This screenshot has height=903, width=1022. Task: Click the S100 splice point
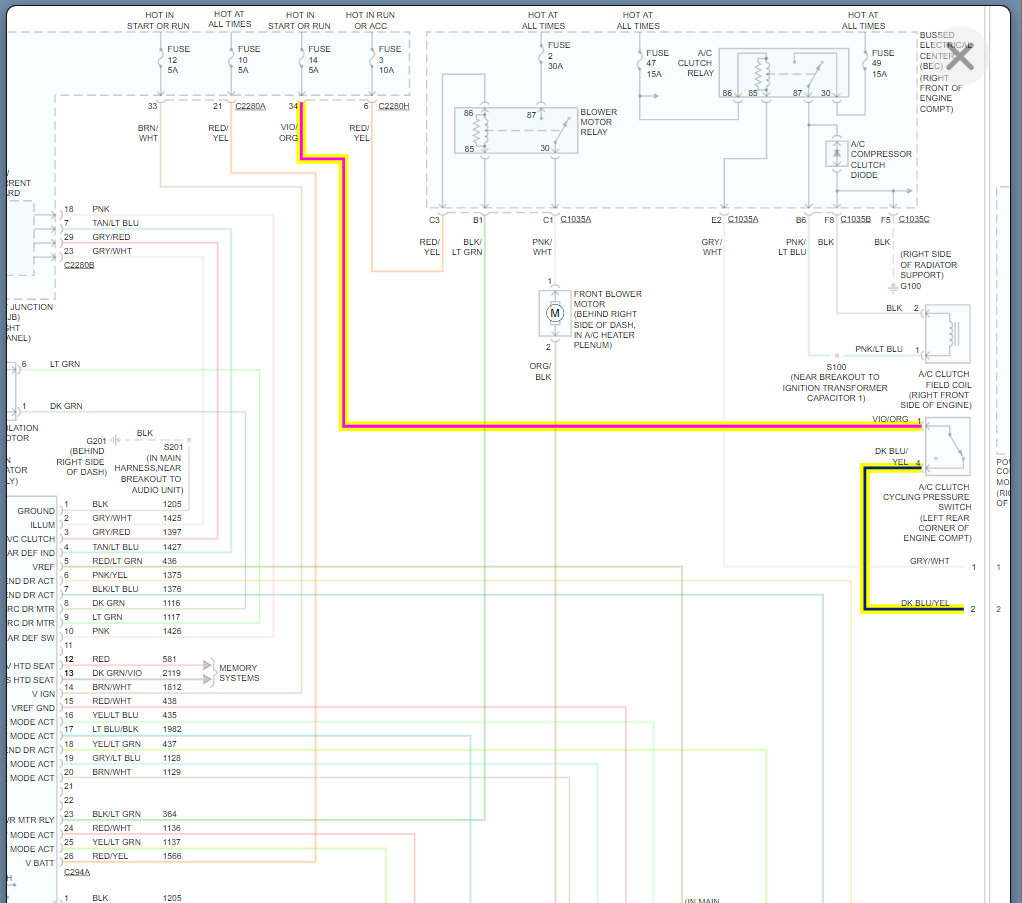coord(837,356)
